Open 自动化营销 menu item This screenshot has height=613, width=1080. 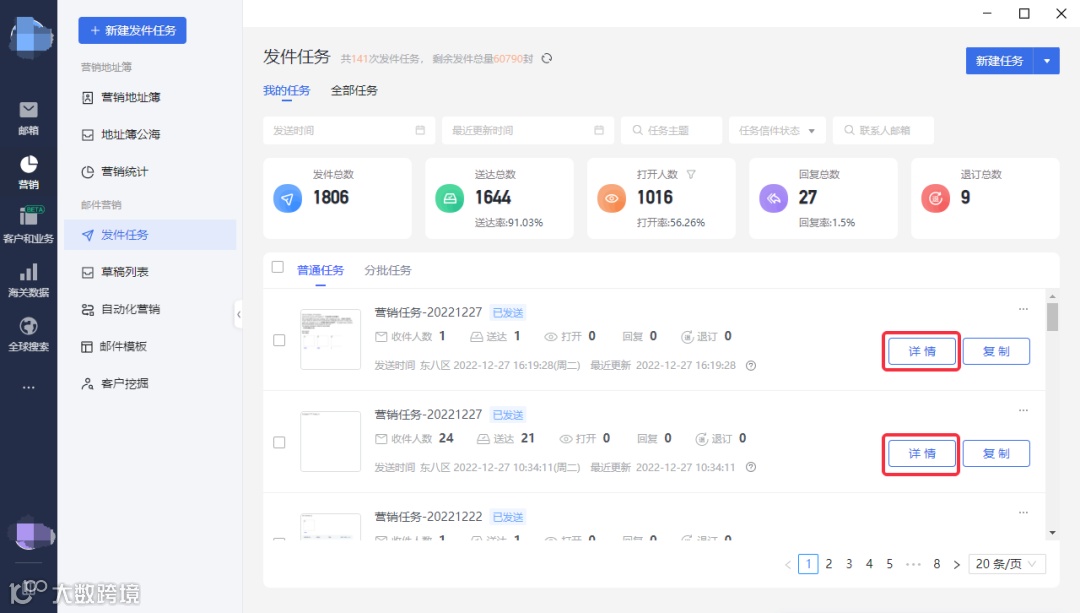coord(150,309)
